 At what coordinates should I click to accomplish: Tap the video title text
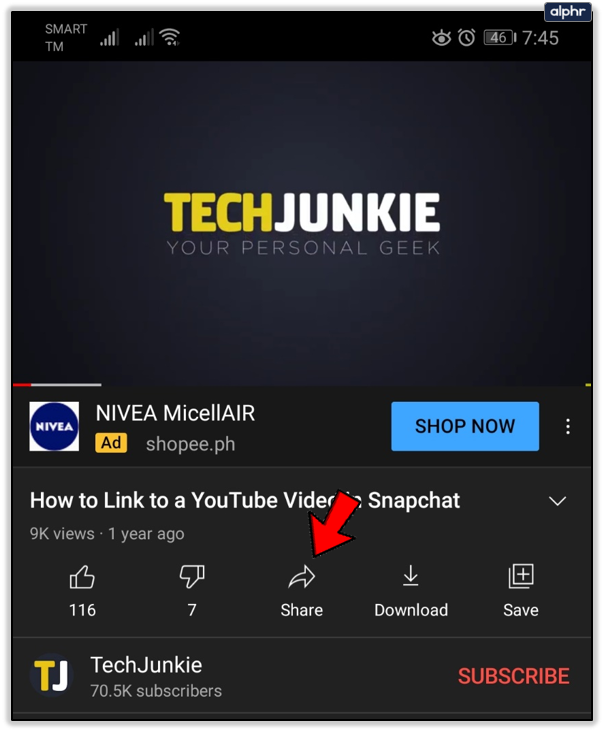[x=245, y=500]
